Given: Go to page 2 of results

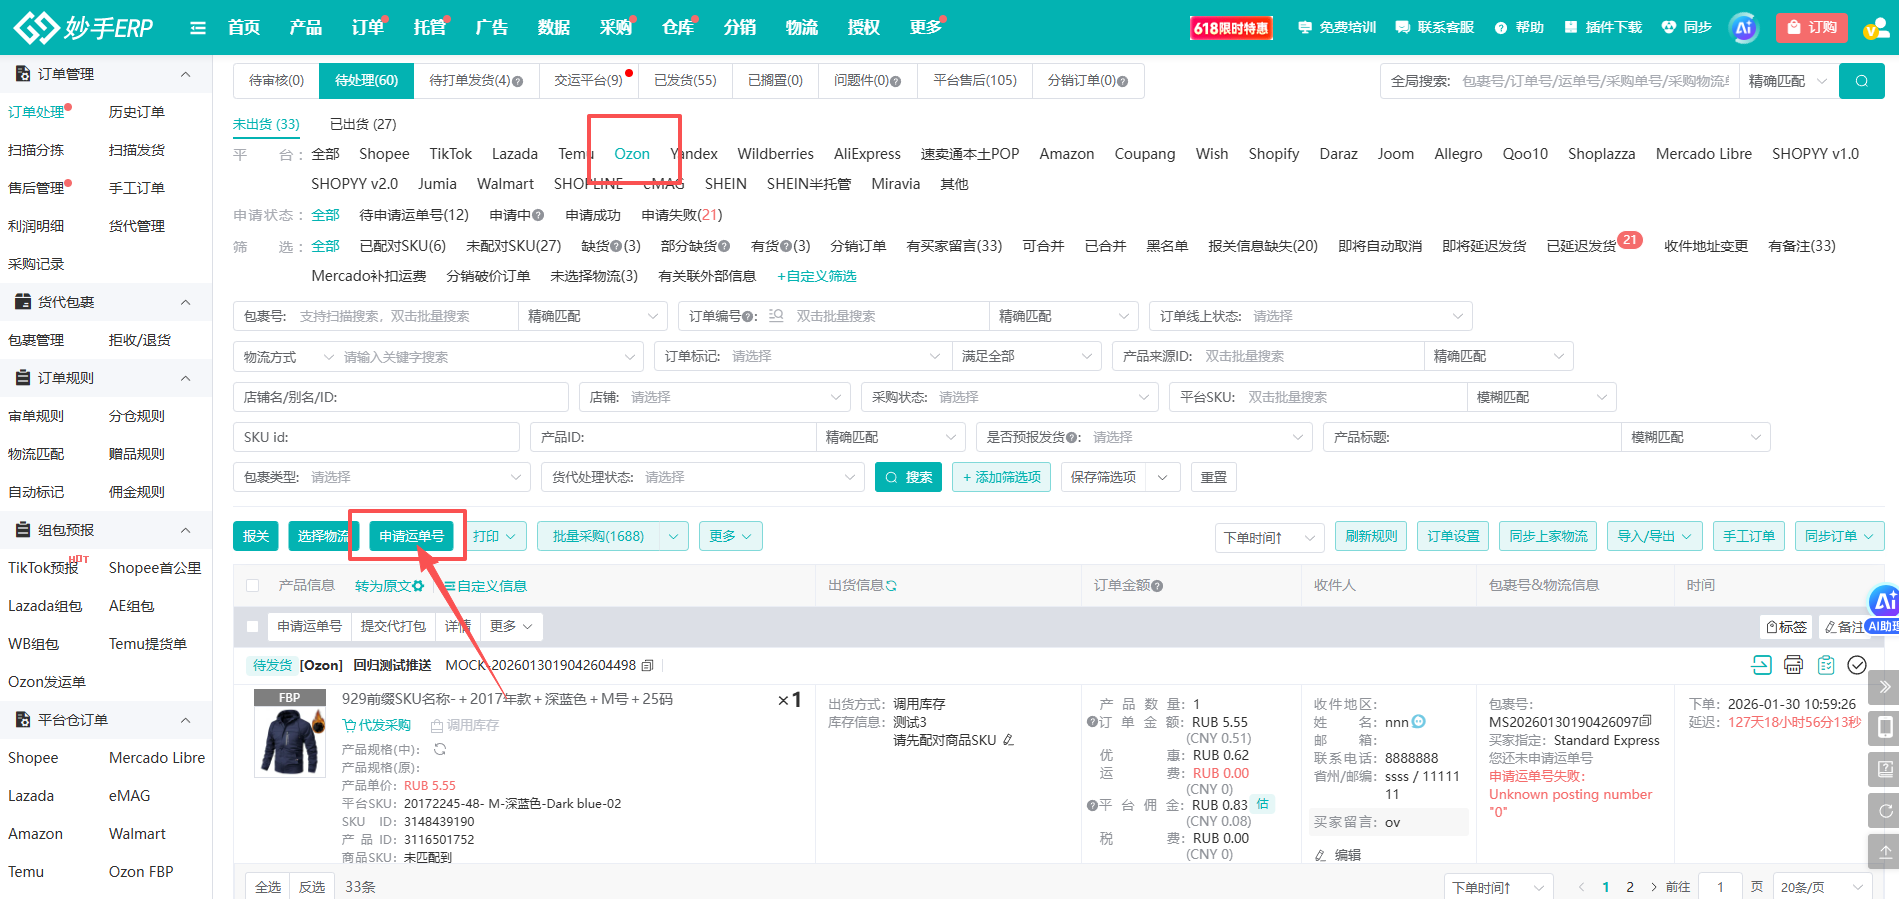Looking at the screenshot, I should point(1630,887).
